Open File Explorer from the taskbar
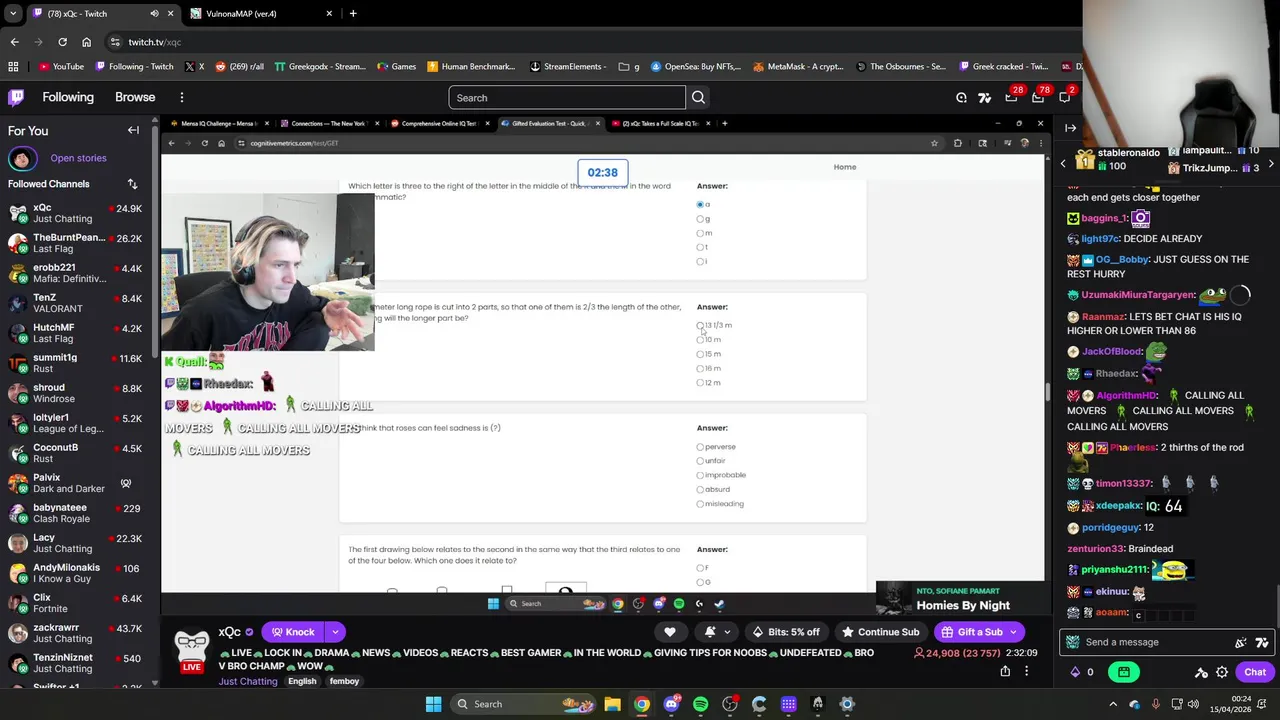1280x720 pixels. point(612,704)
